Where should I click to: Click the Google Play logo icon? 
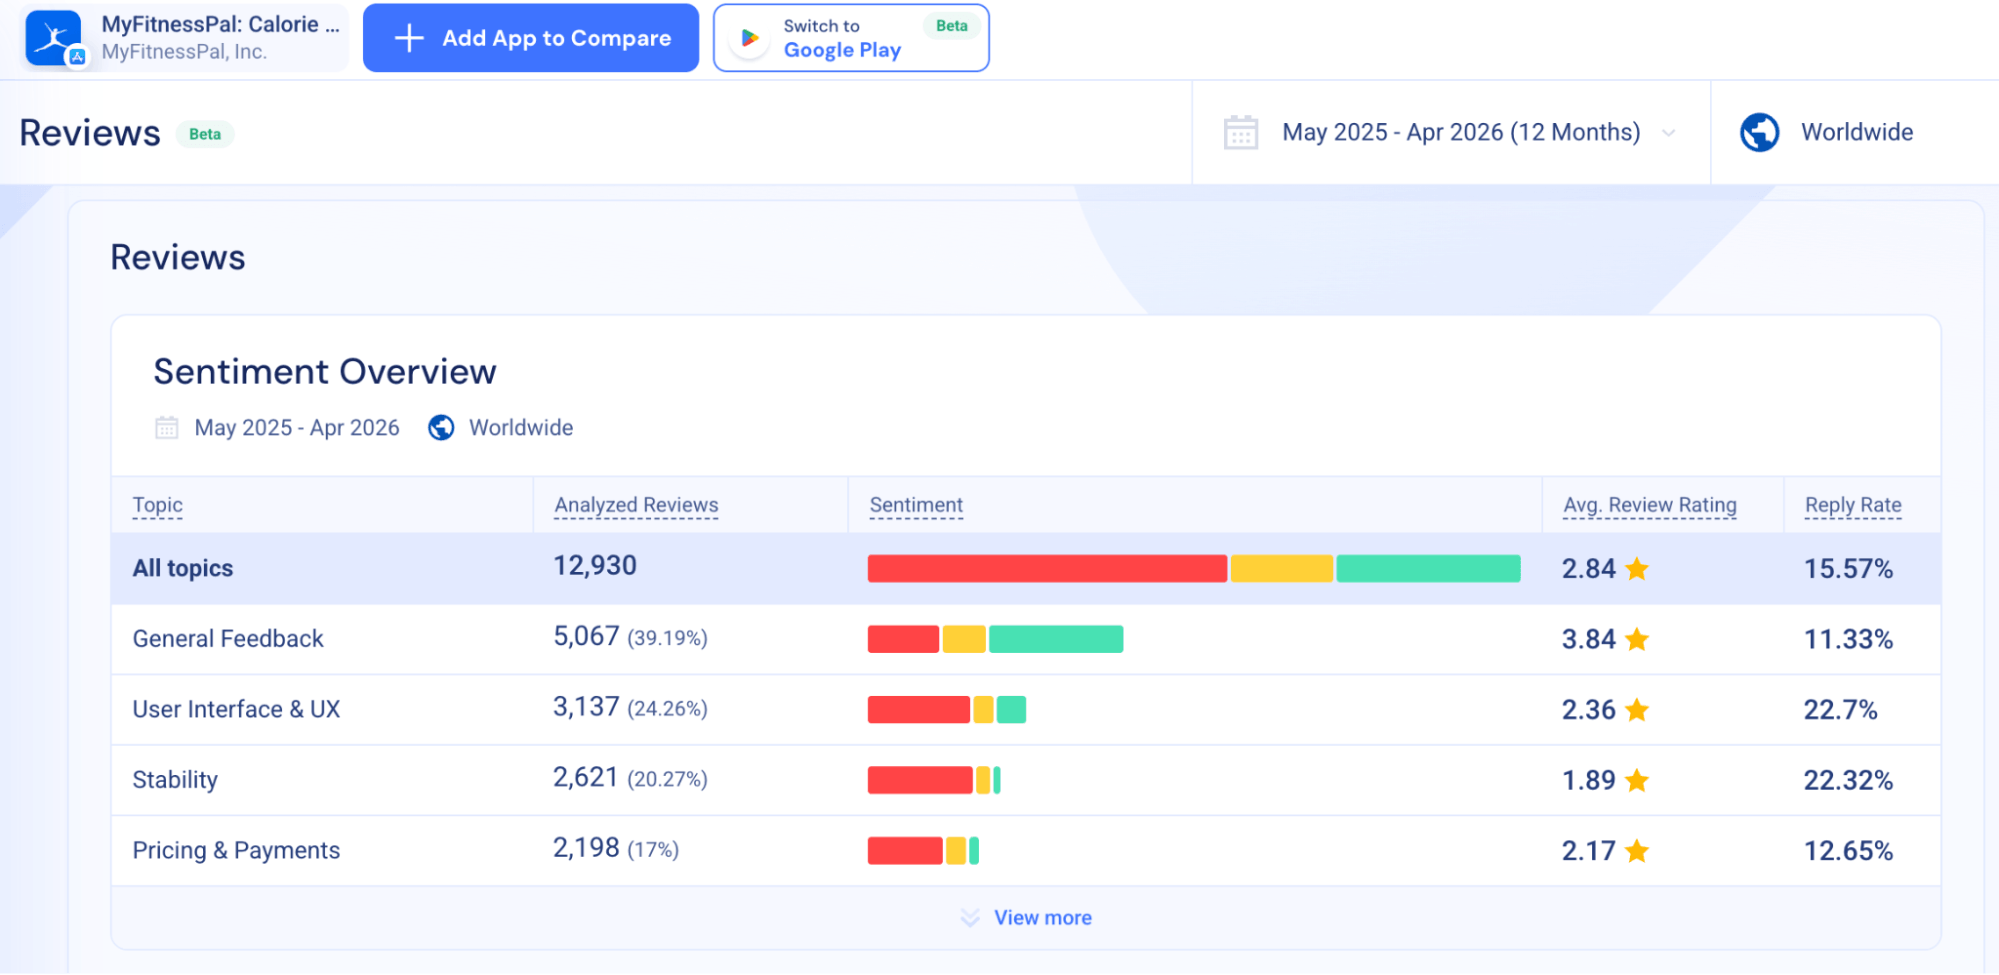click(749, 39)
